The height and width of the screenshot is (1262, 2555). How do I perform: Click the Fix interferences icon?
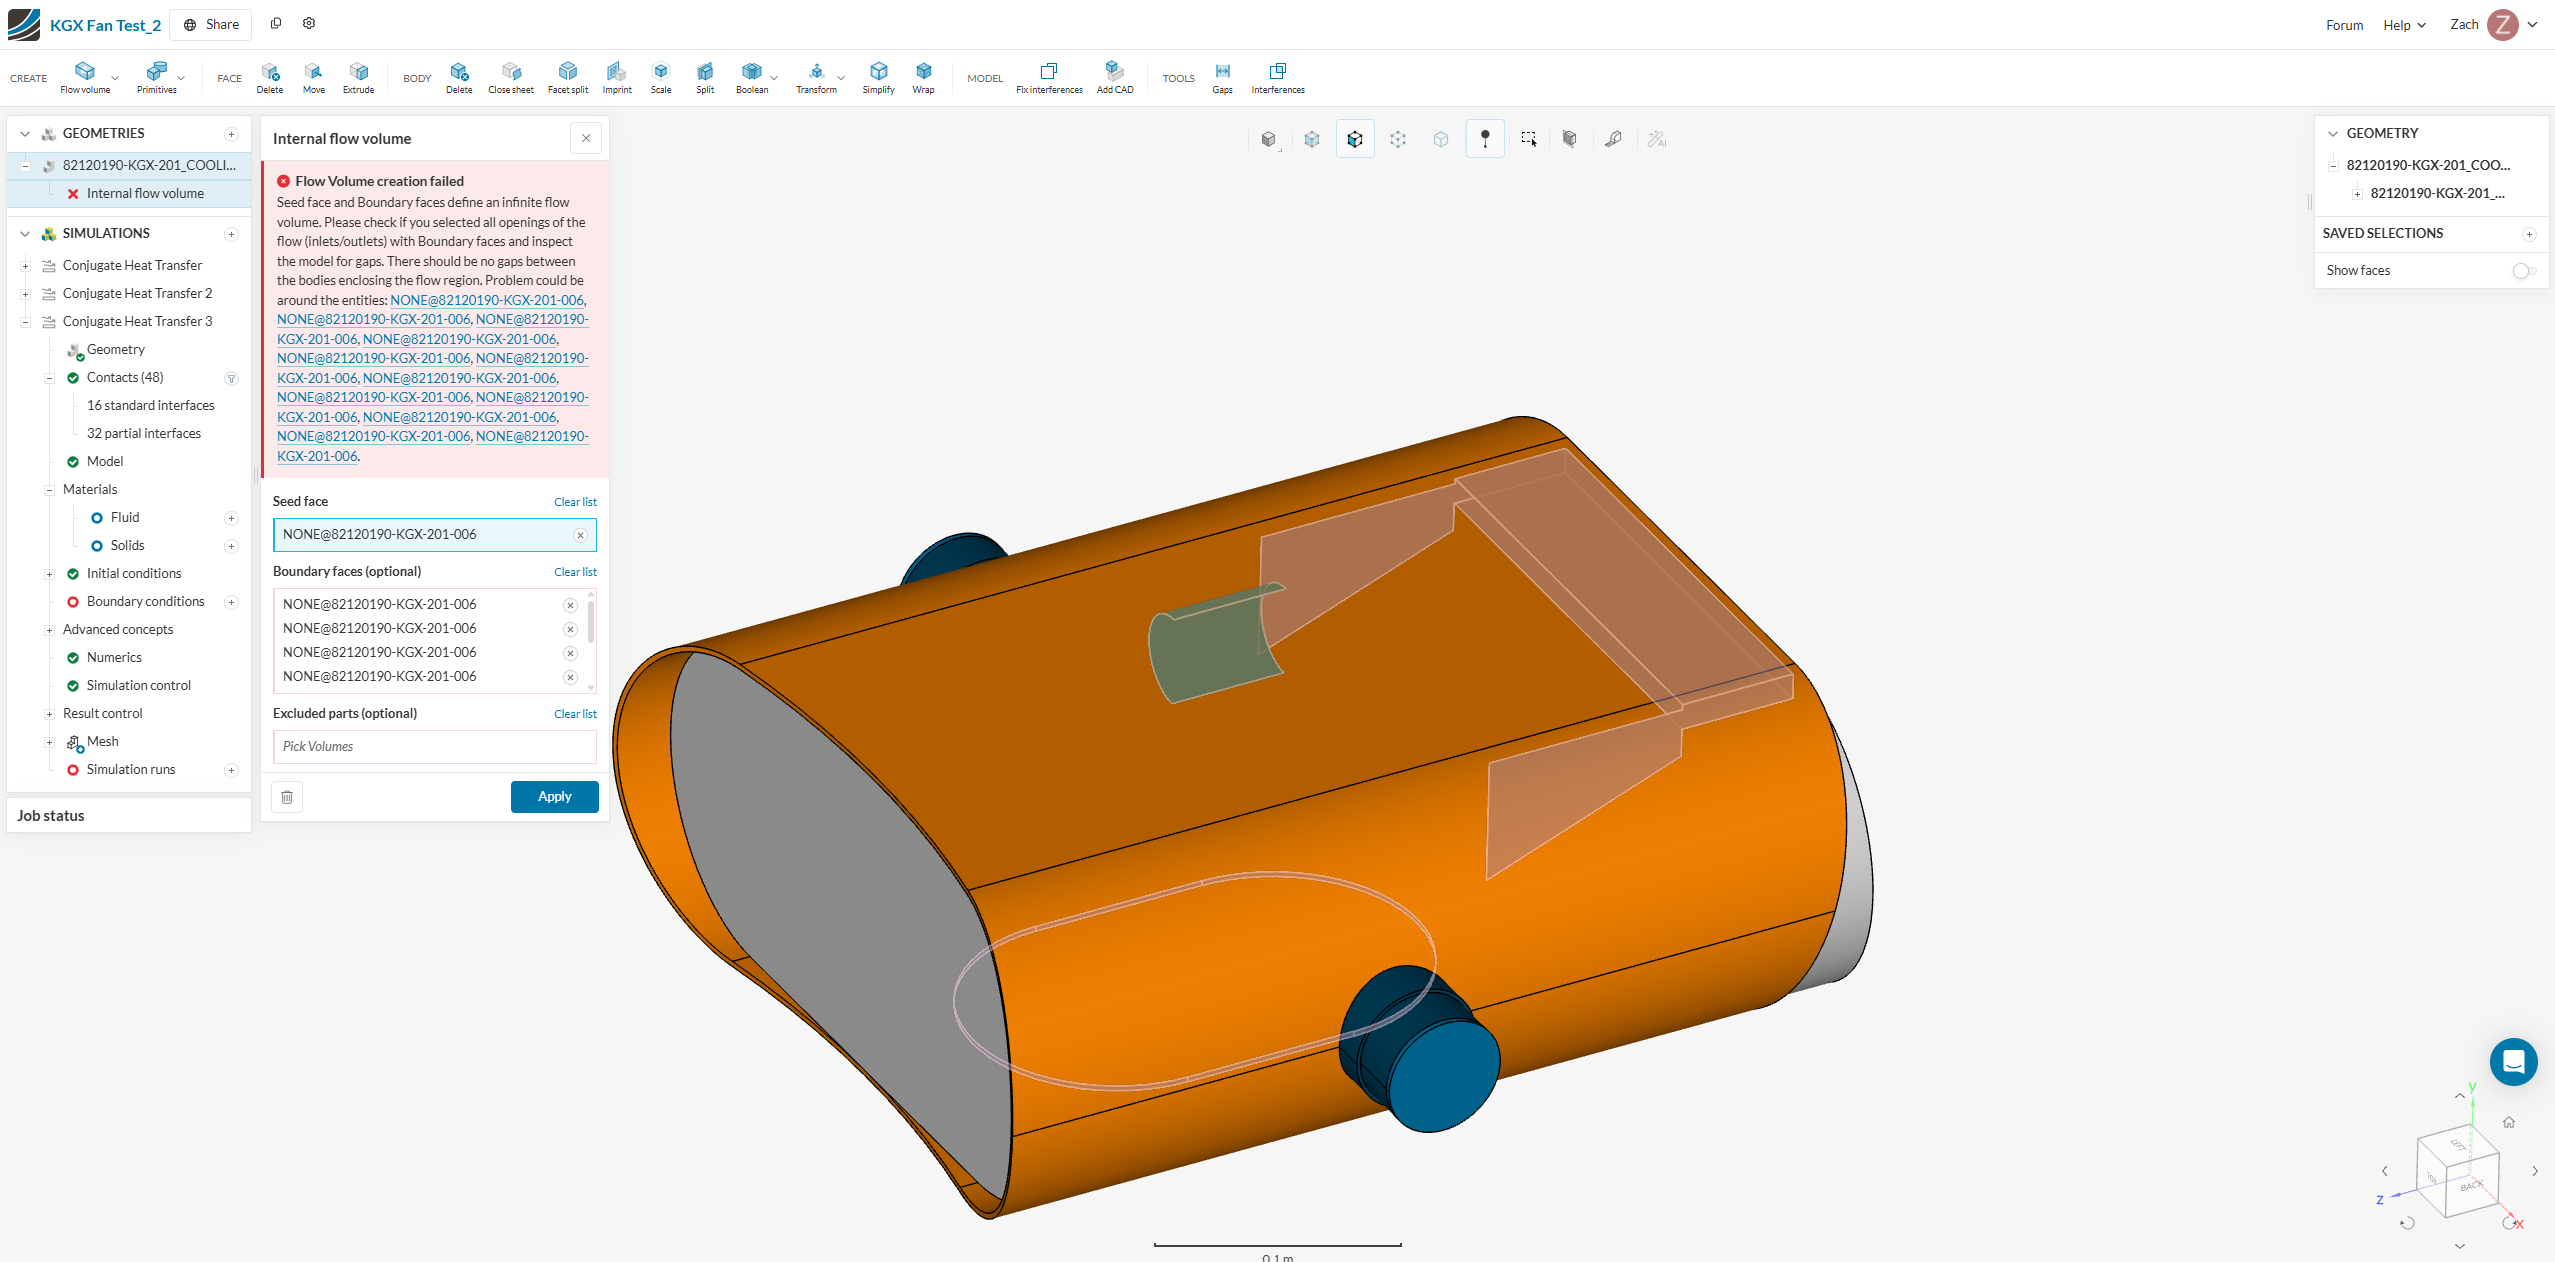[x=1048, y=76]
